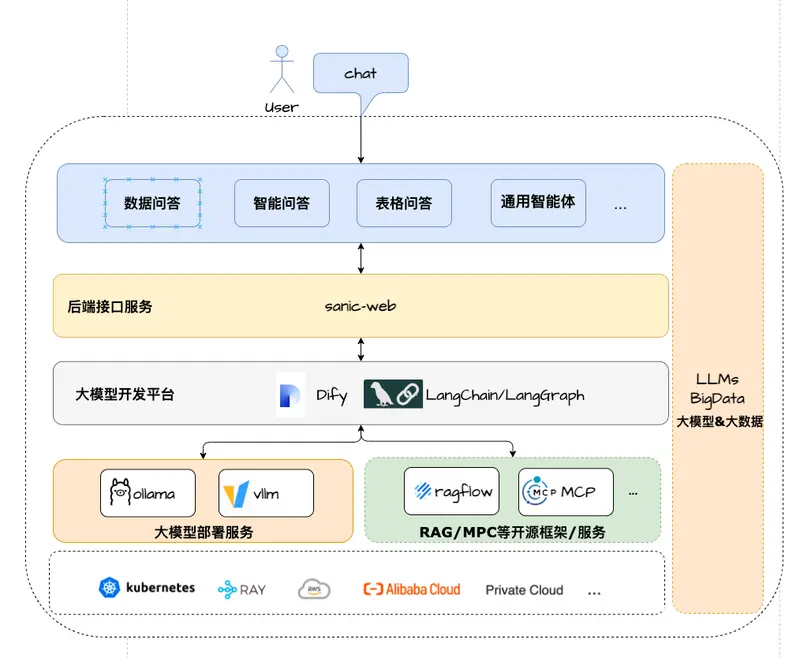Image resolution: width=800 pixels, height=658 pixels.
Task: Click the Alibaba Cloud logo
Action: click(411, 589)
